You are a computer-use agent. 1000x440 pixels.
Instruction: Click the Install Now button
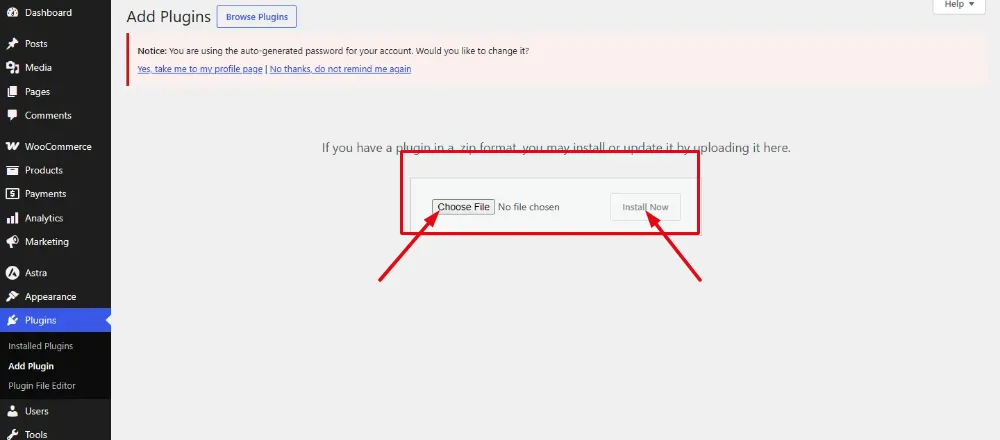tap(645, 207)
